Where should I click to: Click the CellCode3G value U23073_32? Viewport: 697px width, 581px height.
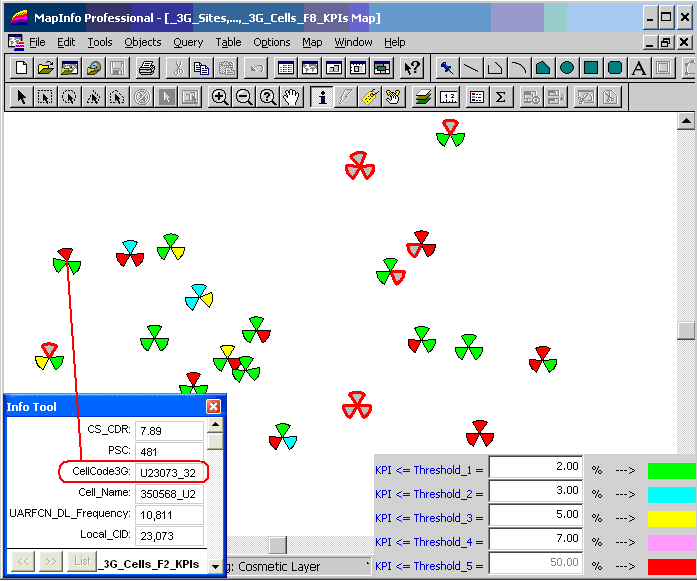pos(168,472)
